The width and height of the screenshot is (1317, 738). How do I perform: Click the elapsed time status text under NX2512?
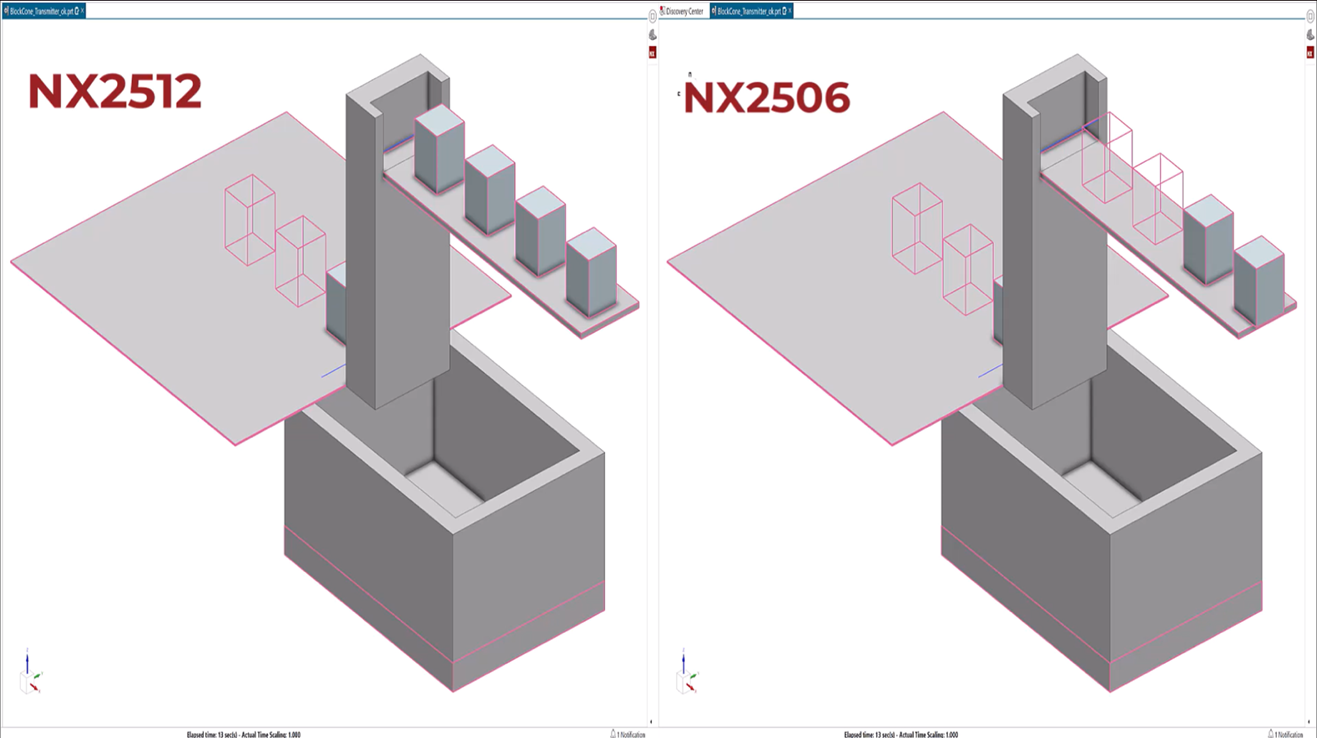tap(244, 733)
